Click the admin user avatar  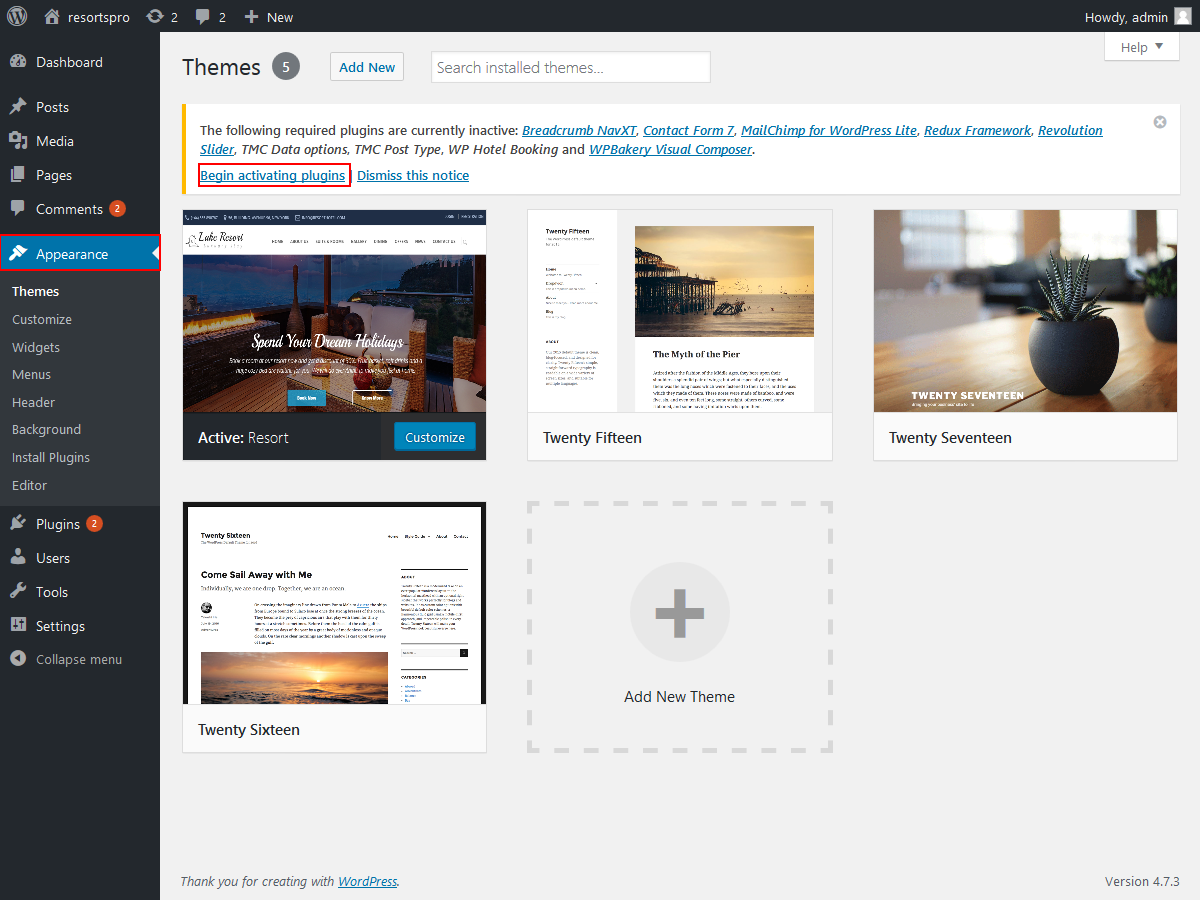point(1182,17)
